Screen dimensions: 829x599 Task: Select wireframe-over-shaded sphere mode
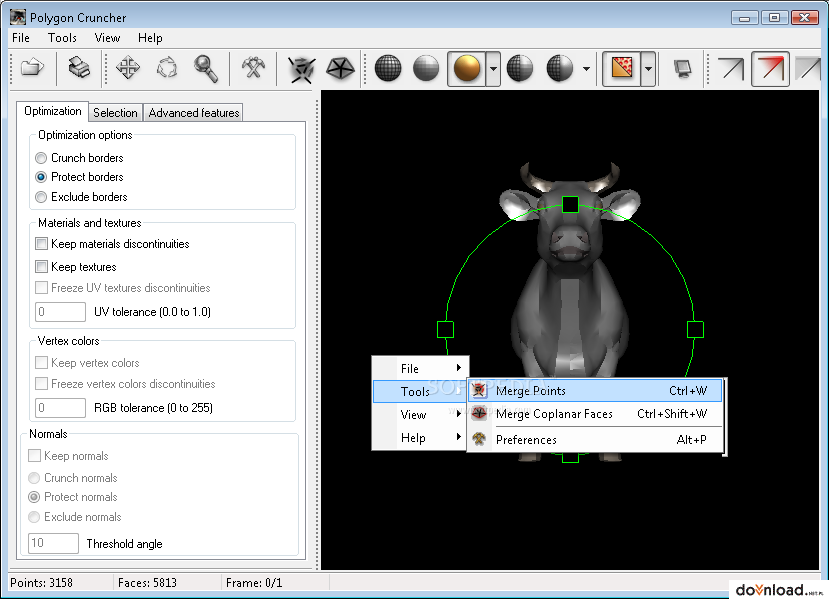click(x=560, y=68)
